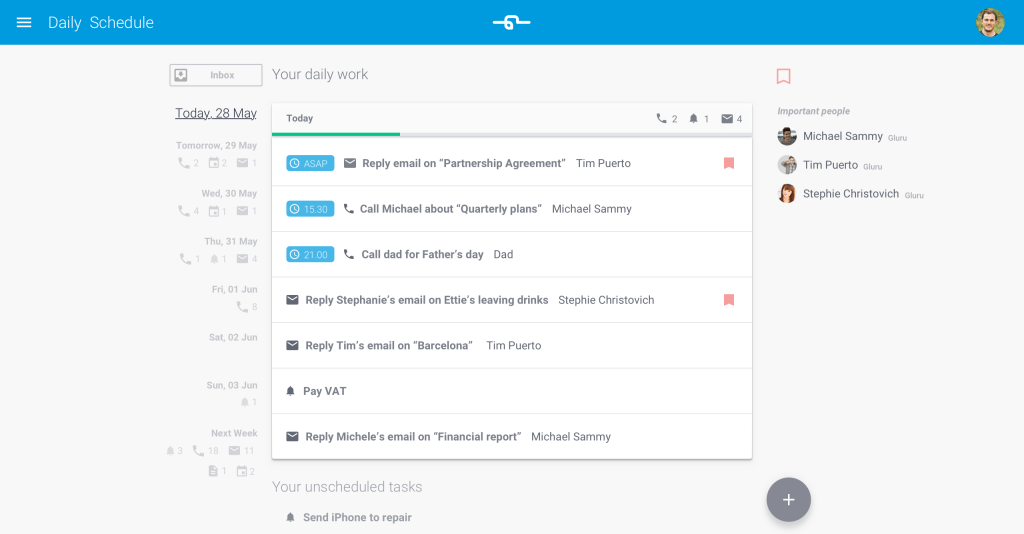
Task: Click the bell count icon in Today header
Action: [694, 118]
